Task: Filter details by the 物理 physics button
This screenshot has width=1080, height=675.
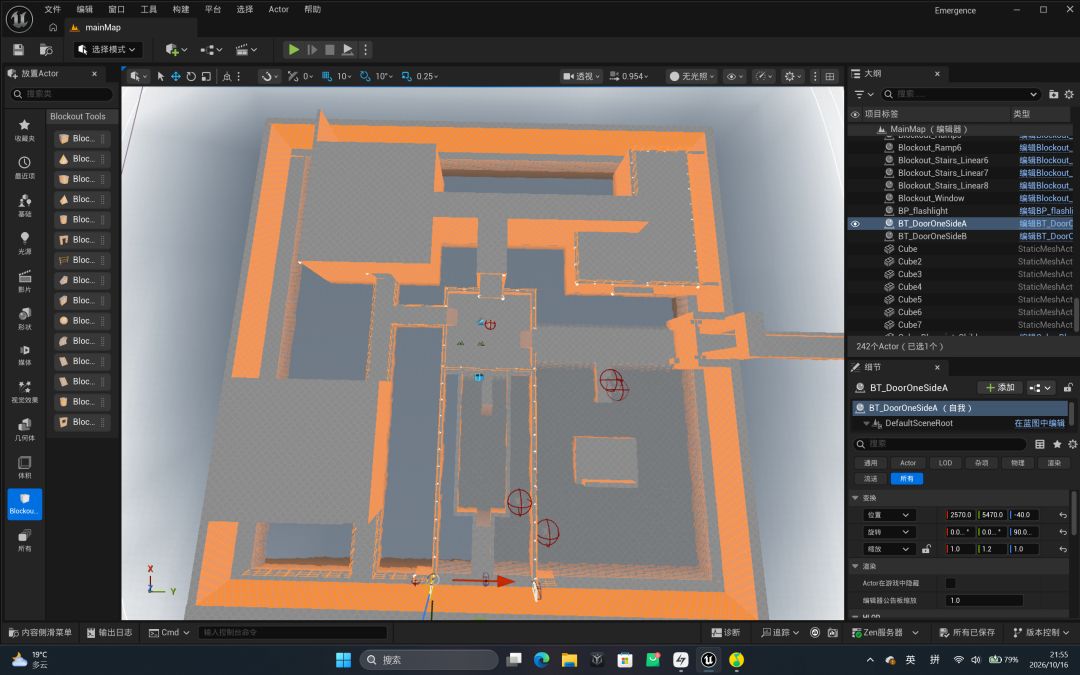Action: click(x=1017, y=463)
